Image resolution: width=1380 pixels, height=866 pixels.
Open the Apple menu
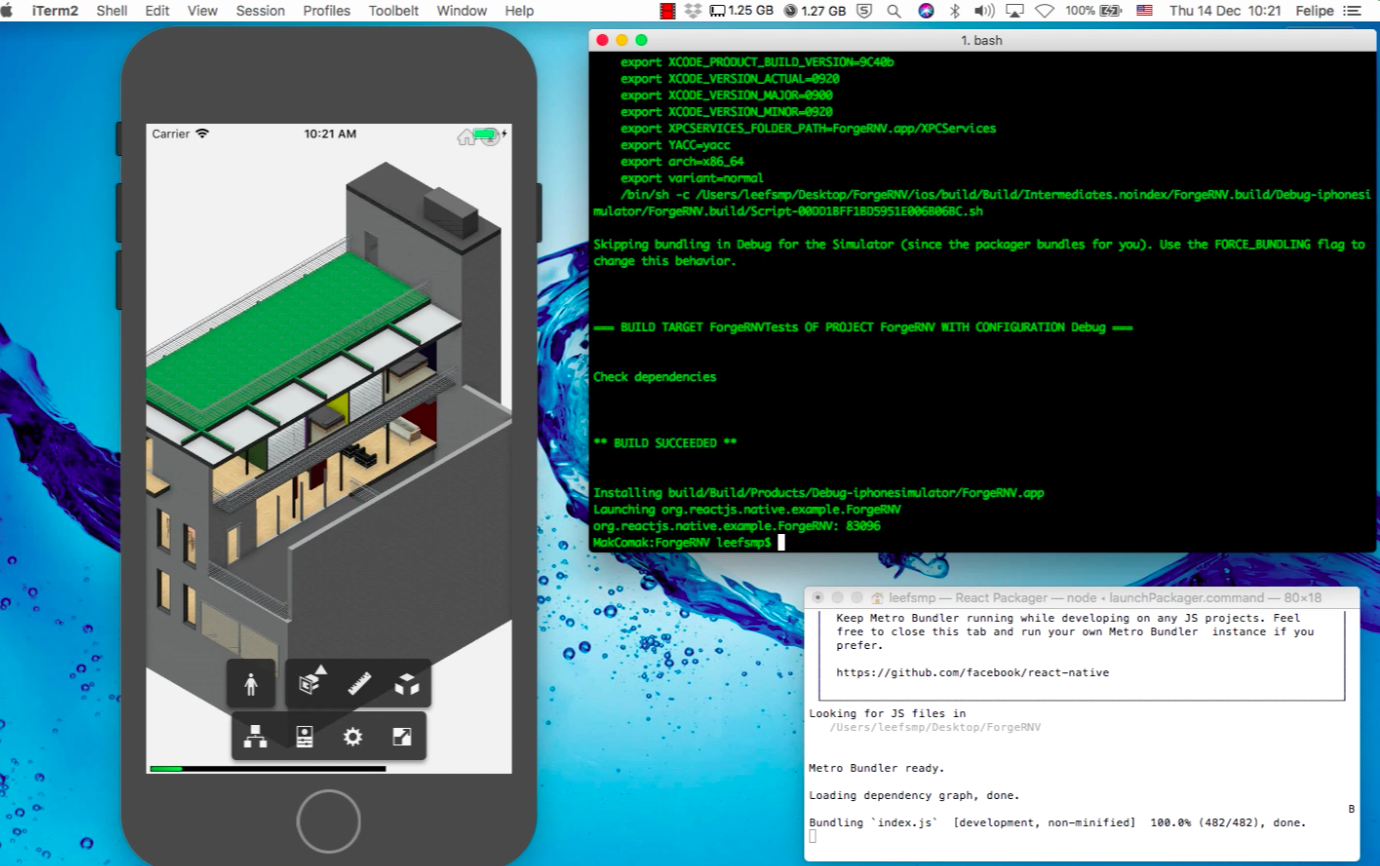point(8,11)
